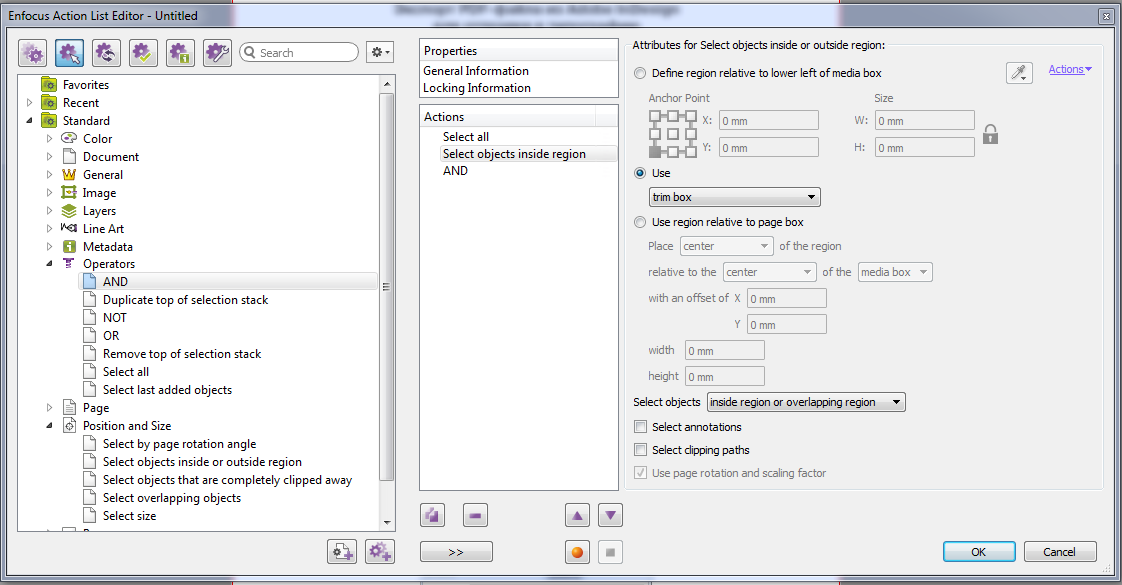Click the OK button
This screenshot has width=1122, height=585.
pyautogui.click(x=979, y=551)
